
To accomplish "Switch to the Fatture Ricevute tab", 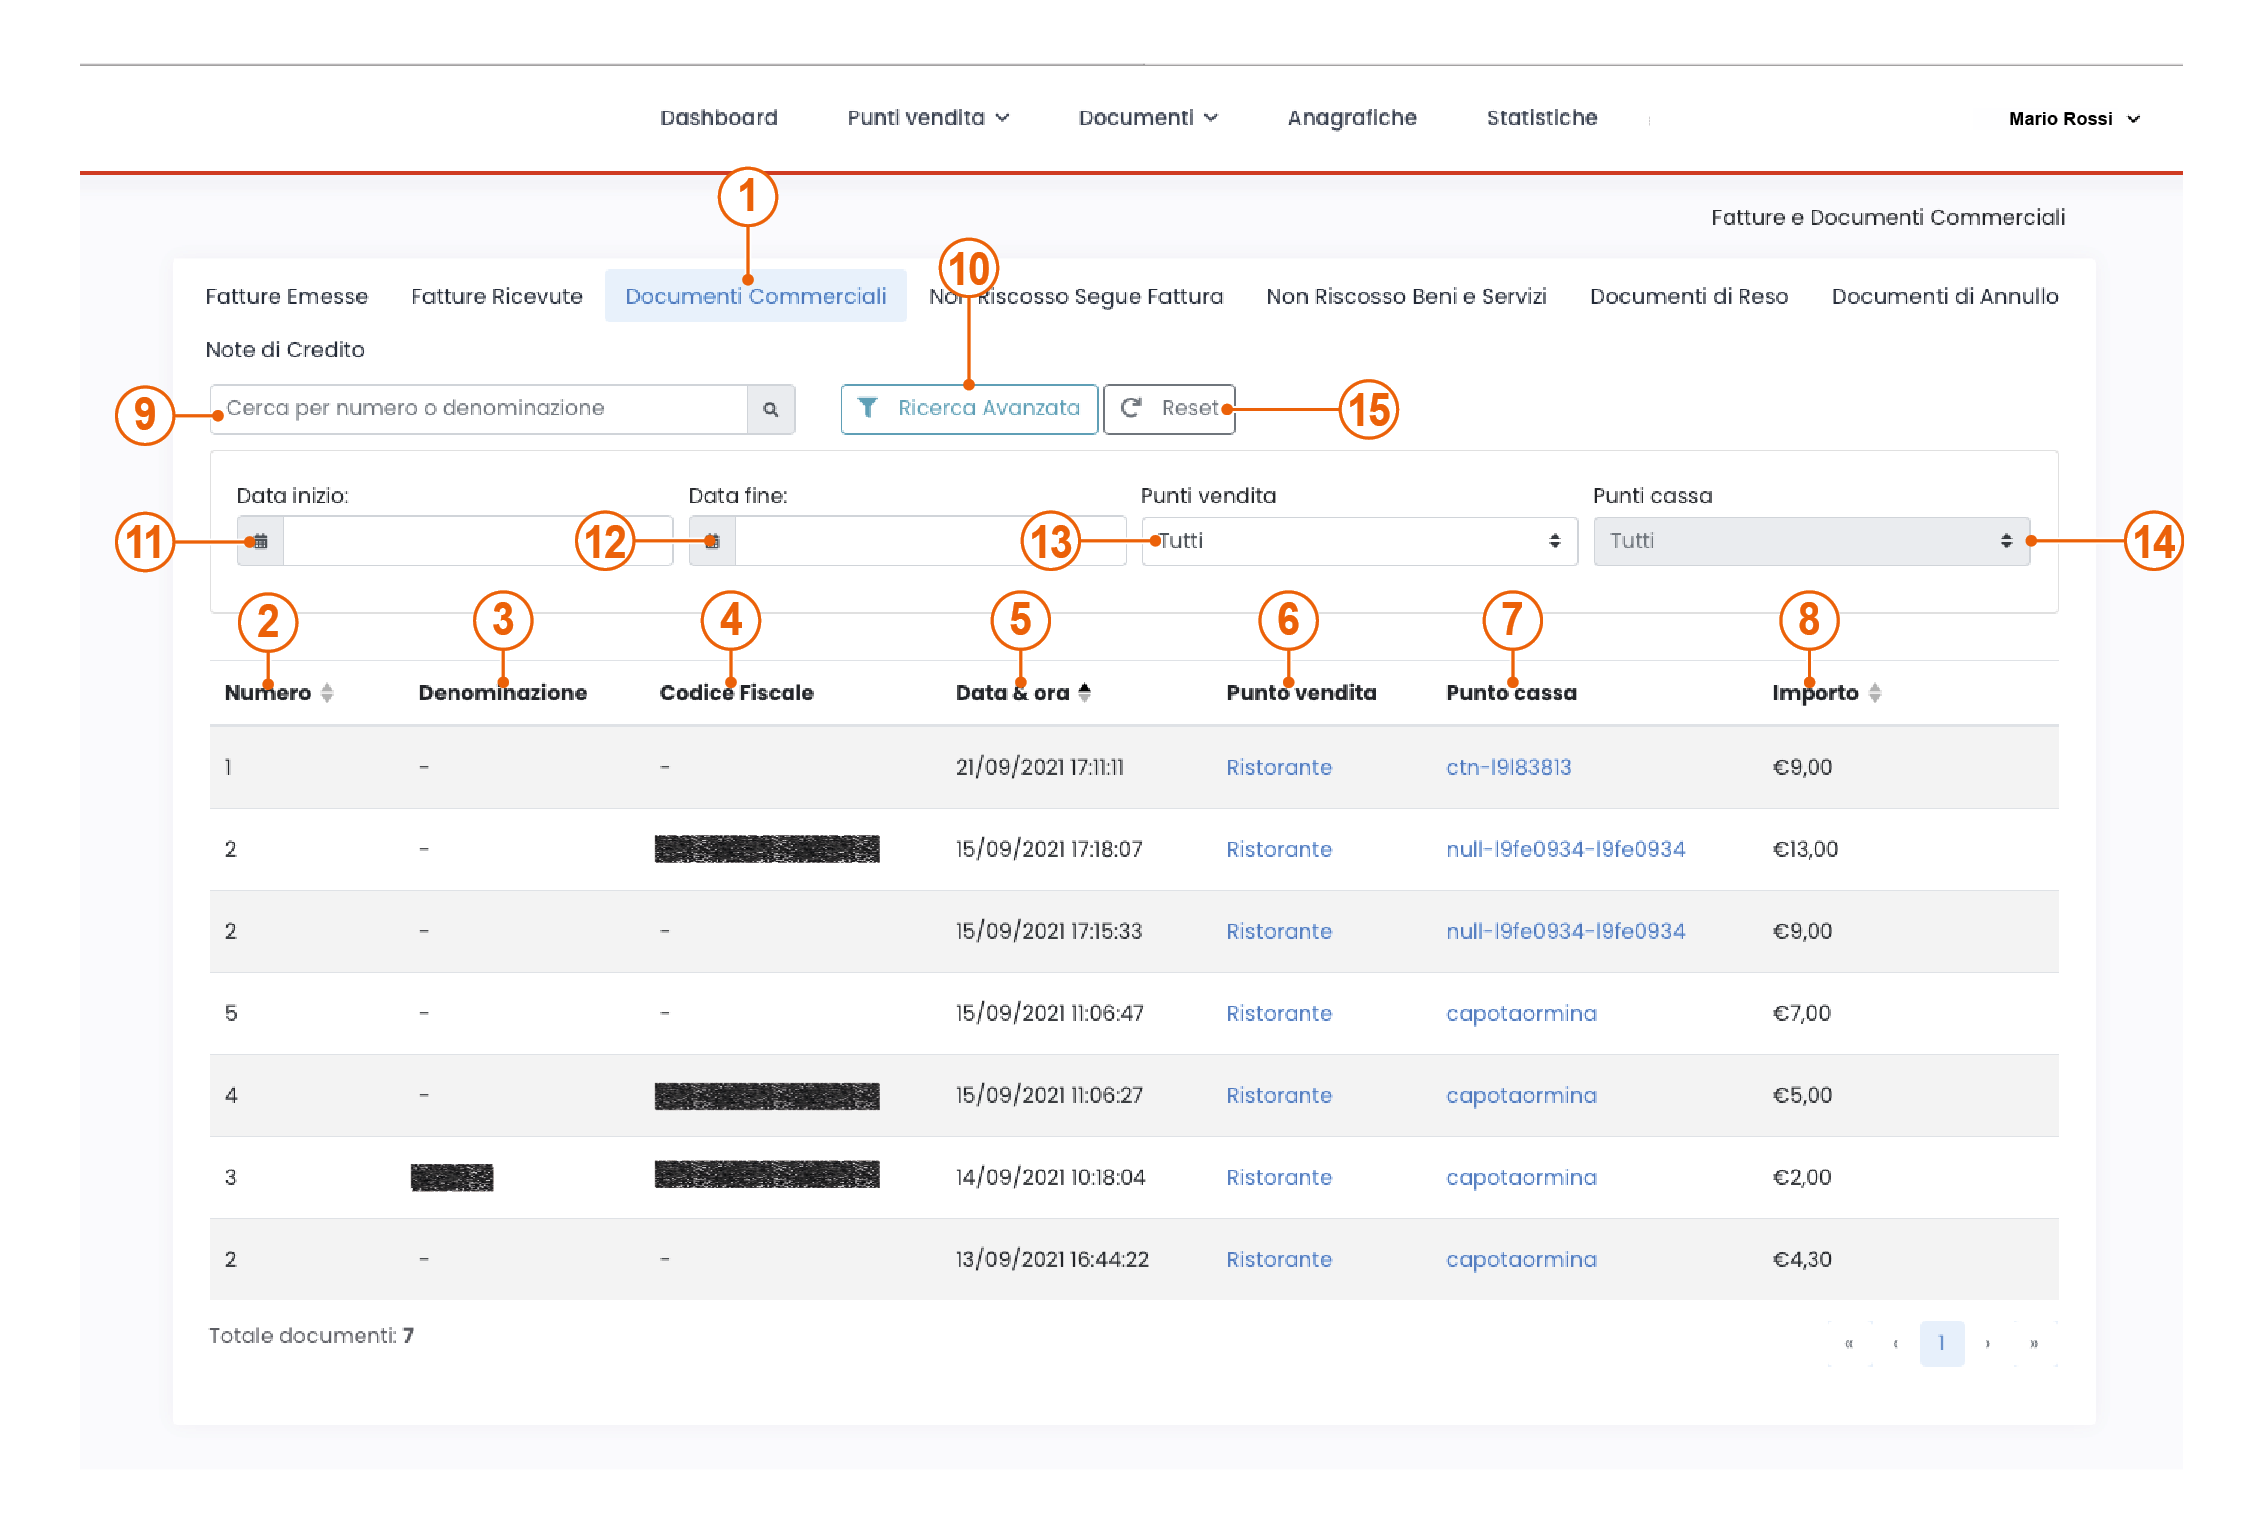I will pos(496,297).
